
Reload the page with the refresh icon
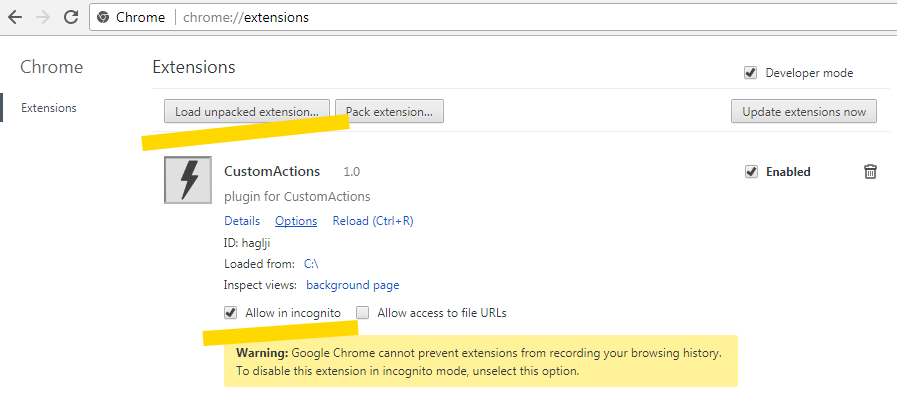pos(71,17)
